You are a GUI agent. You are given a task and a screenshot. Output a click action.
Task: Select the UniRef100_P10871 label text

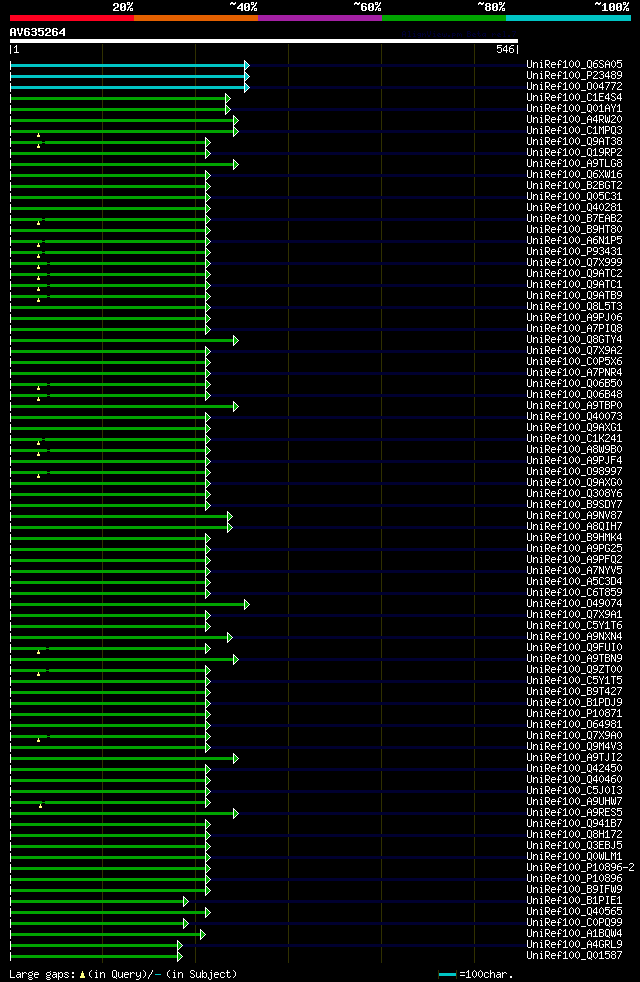[574, 713]
